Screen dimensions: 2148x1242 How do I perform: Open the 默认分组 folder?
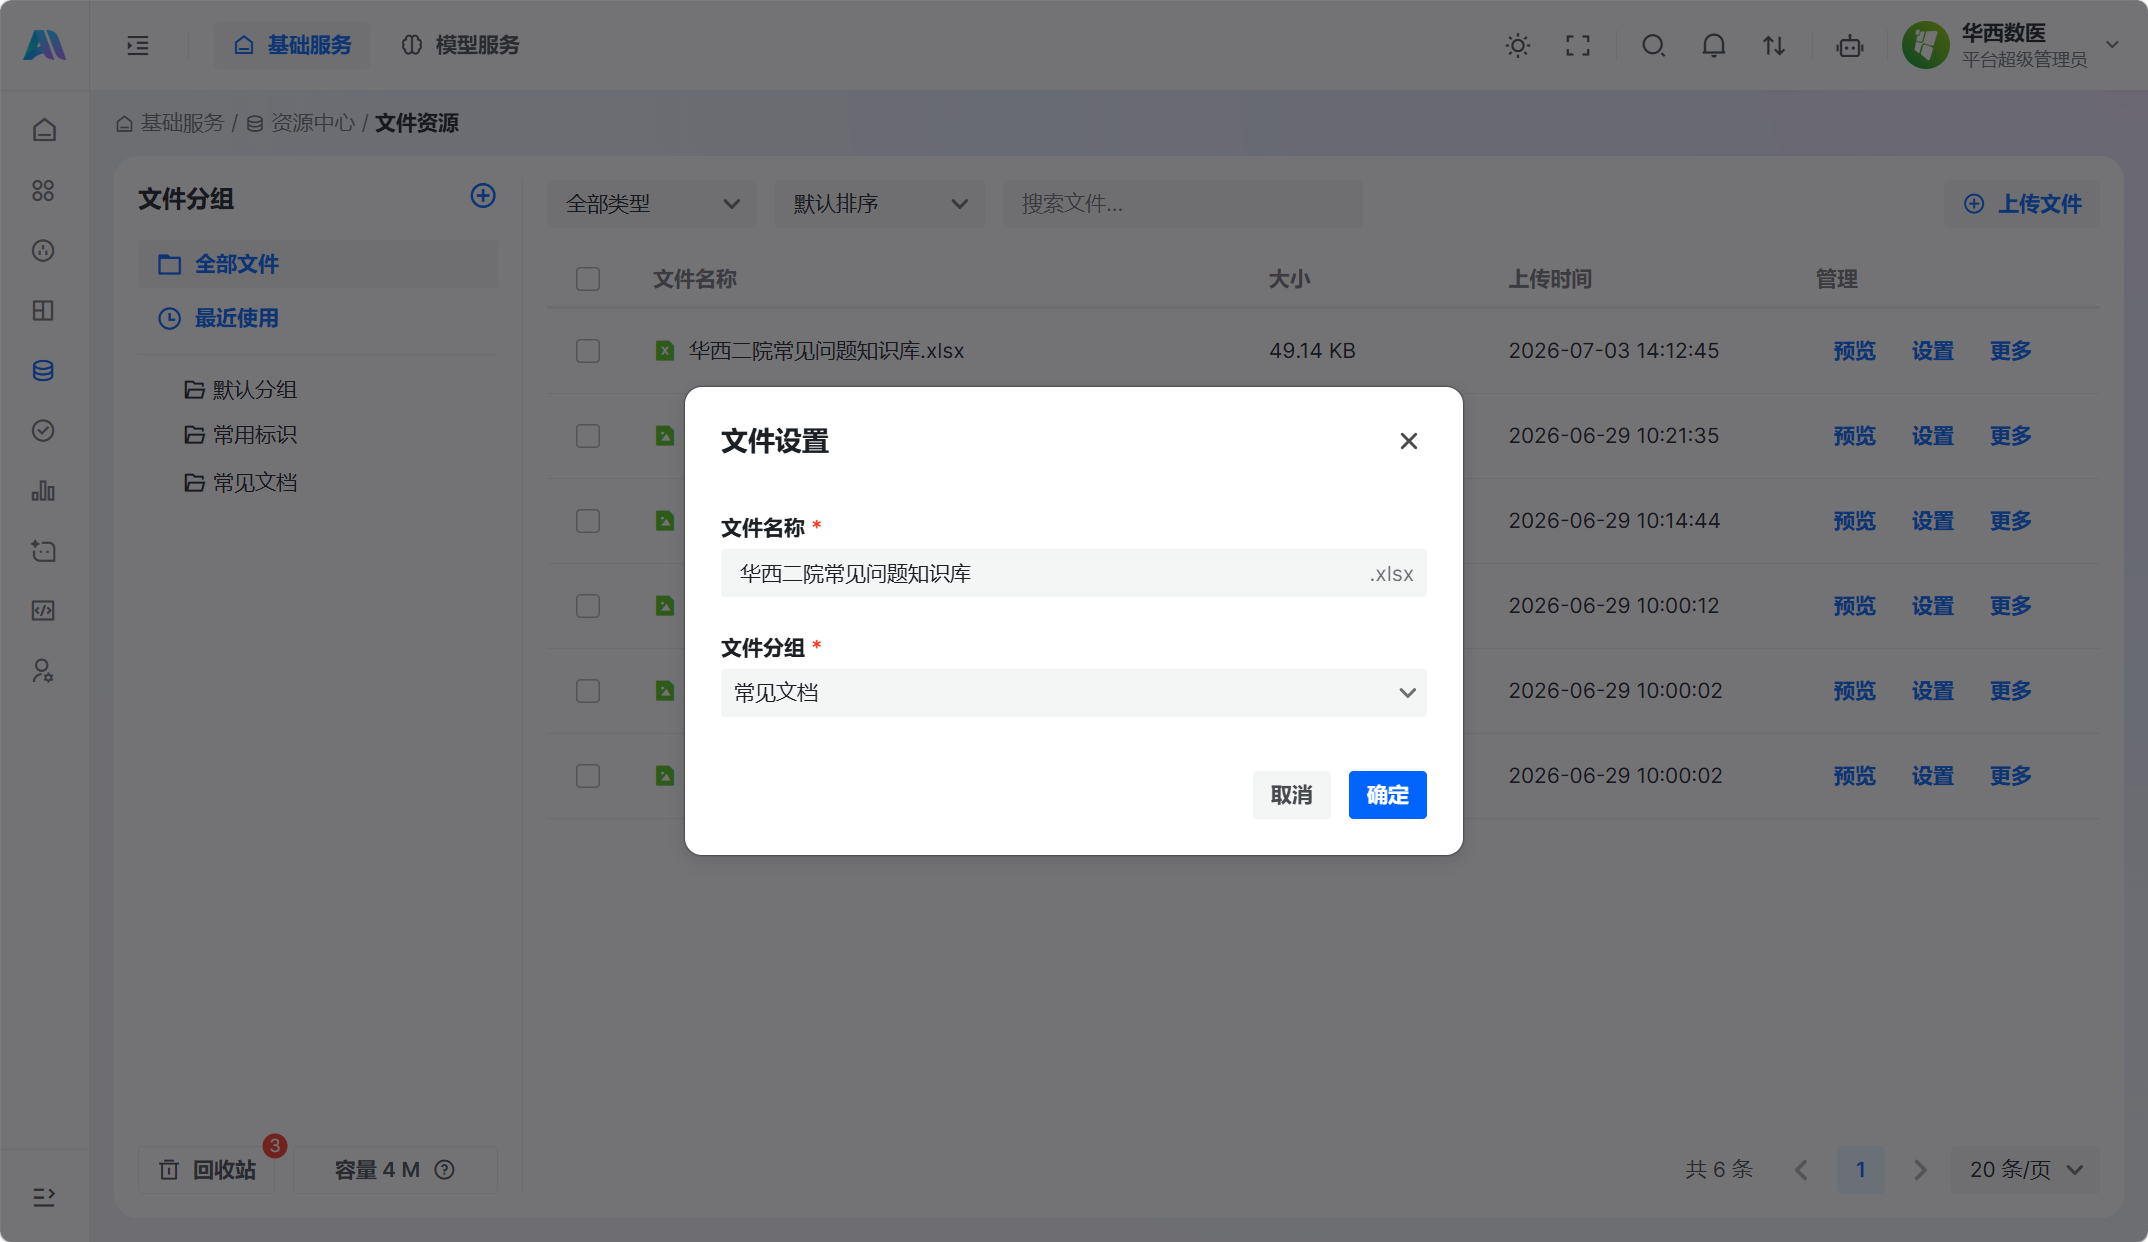(240, 389)
